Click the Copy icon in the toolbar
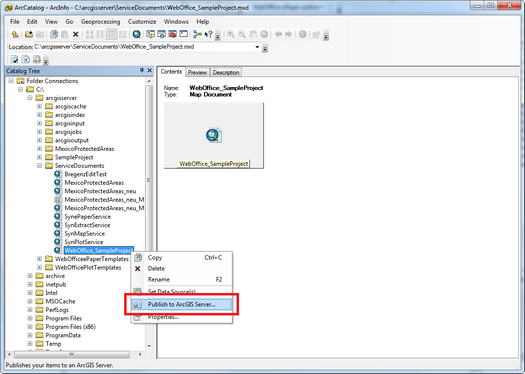525x374 pixels. (x=54, y=34)
